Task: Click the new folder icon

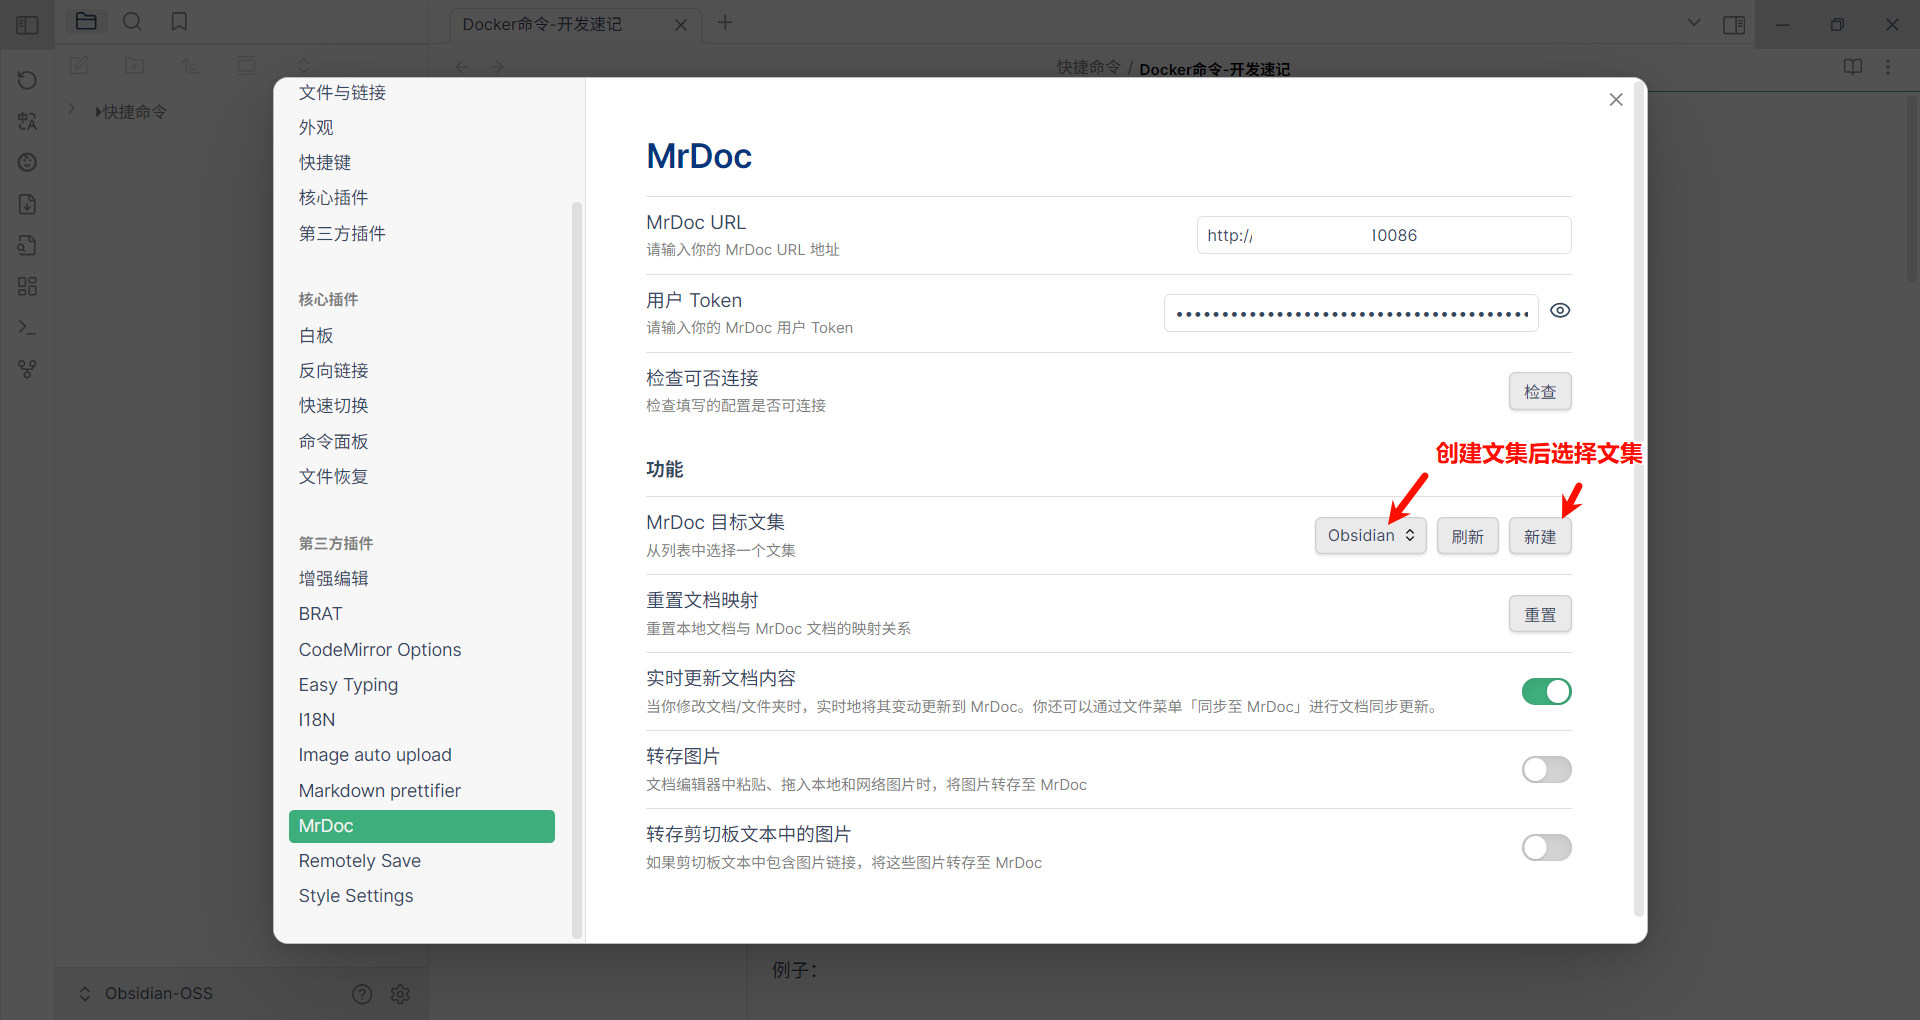Action: coord(135,66)
